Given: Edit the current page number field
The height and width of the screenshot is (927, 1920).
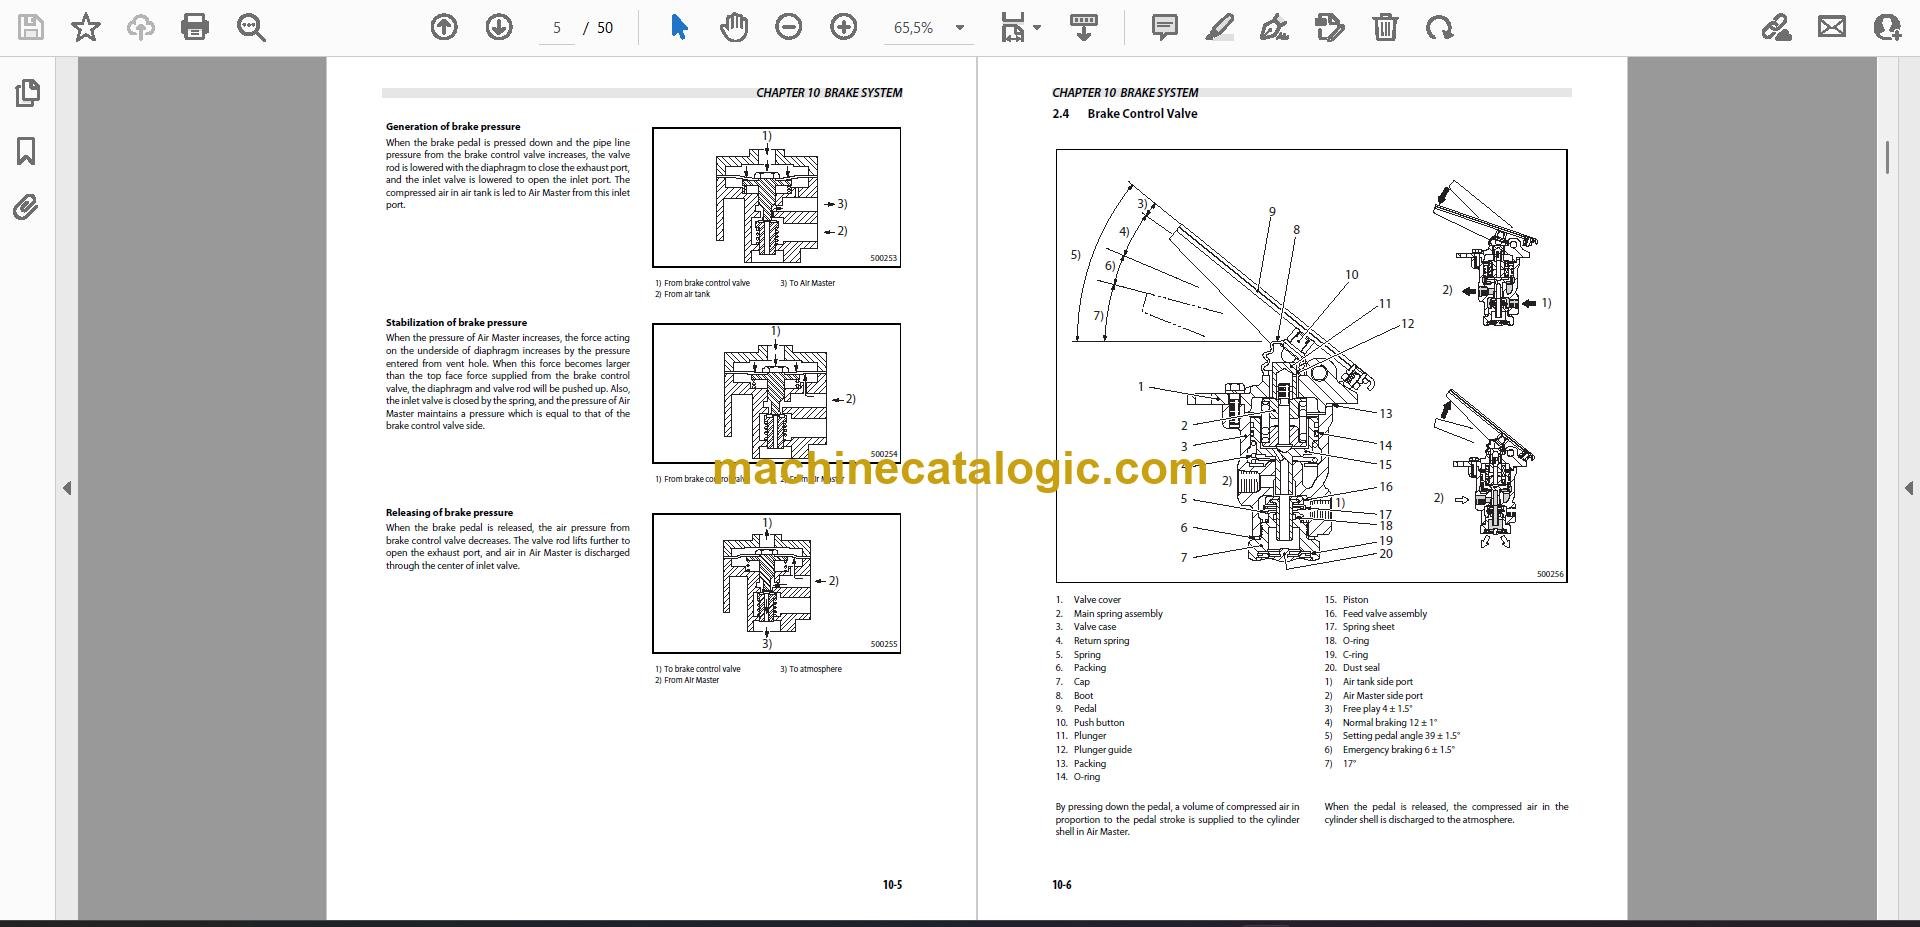Looking at the screenshot, I should [x=557, y=28].
